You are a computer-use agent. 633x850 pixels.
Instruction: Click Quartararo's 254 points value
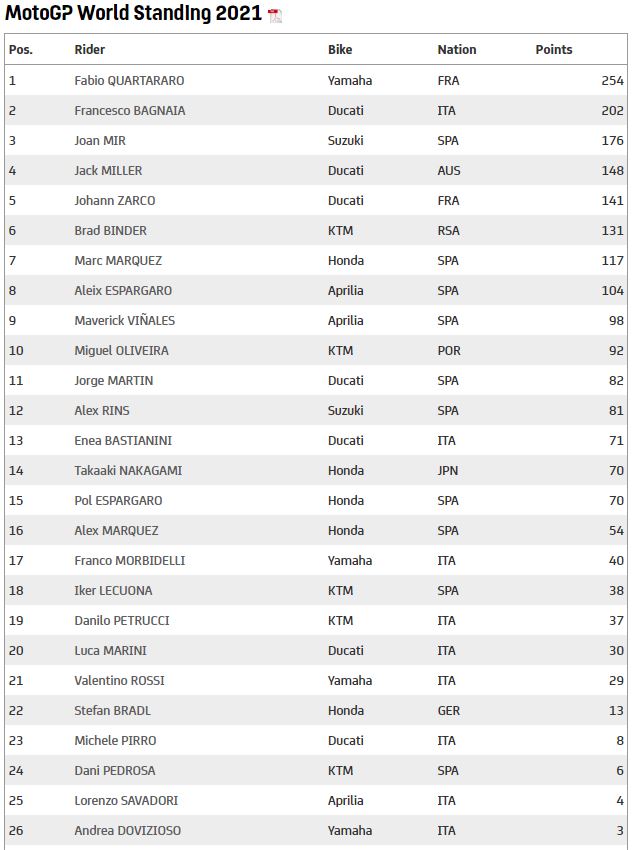click(x=612, y=80)
